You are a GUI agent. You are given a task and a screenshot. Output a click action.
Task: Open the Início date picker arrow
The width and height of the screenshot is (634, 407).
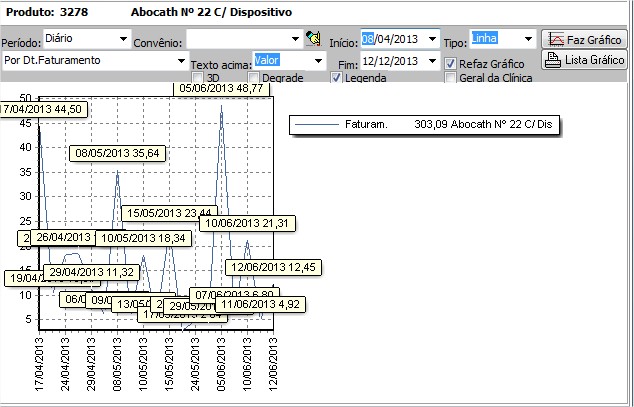[x=432, y=39]
